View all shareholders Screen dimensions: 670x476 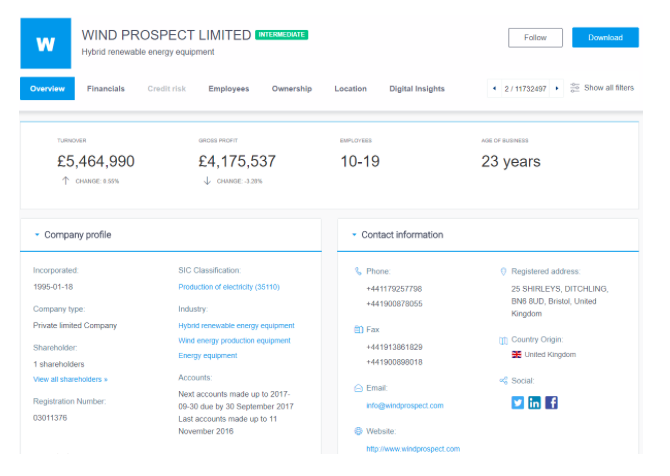(71, 379)
